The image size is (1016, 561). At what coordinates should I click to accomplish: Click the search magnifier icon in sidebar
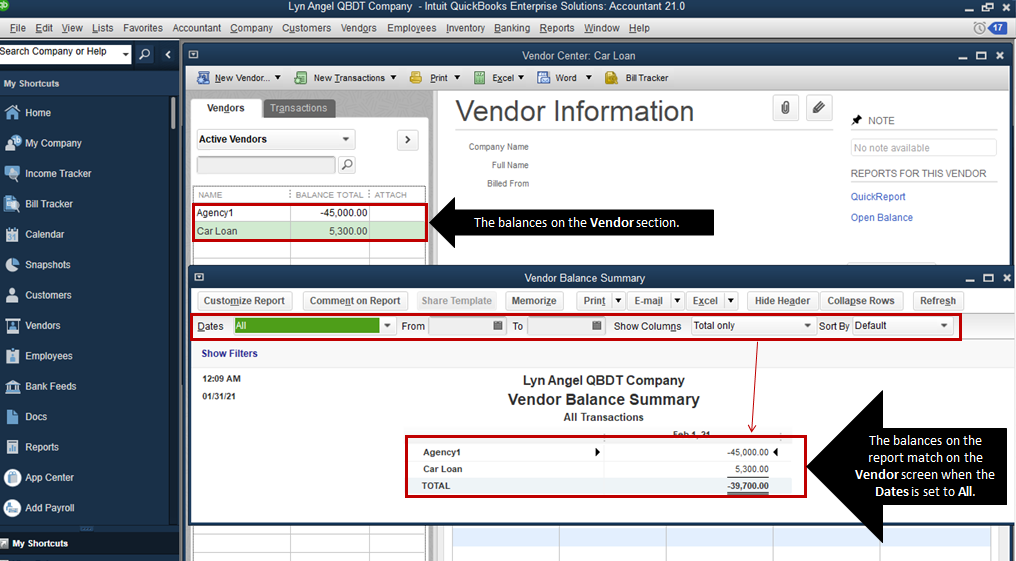pyautogui.click(x=145, y=54)
